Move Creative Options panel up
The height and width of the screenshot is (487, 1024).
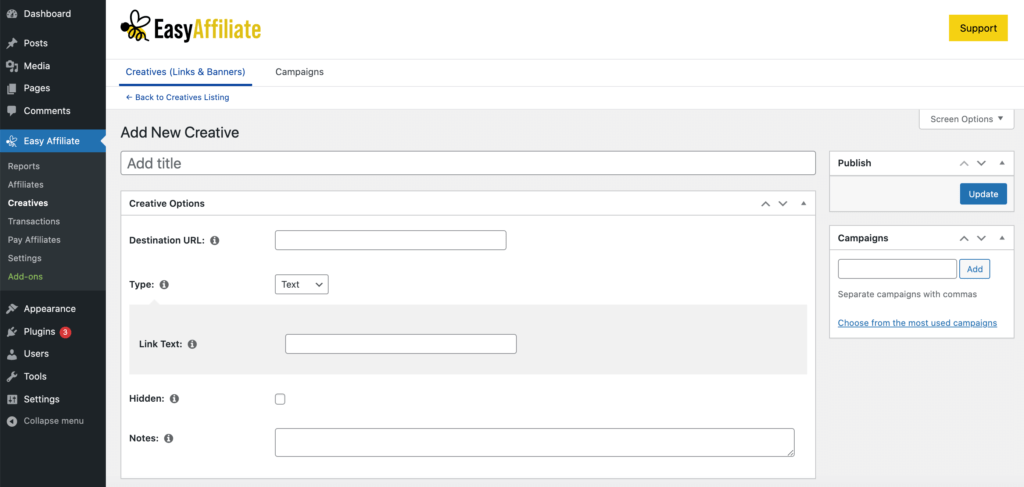pos(766,204)
